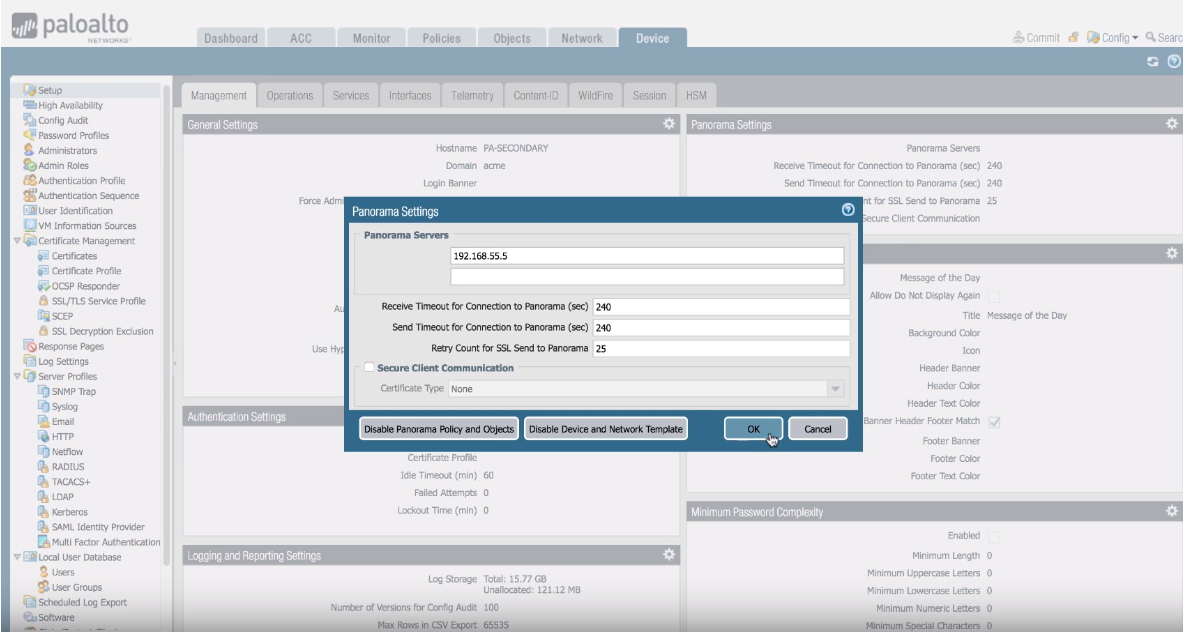Image resolution: width=1183 pixels, height=632 pixels.
Task: Click the second empty Panorama Servers field
Action: click(647, 277)
